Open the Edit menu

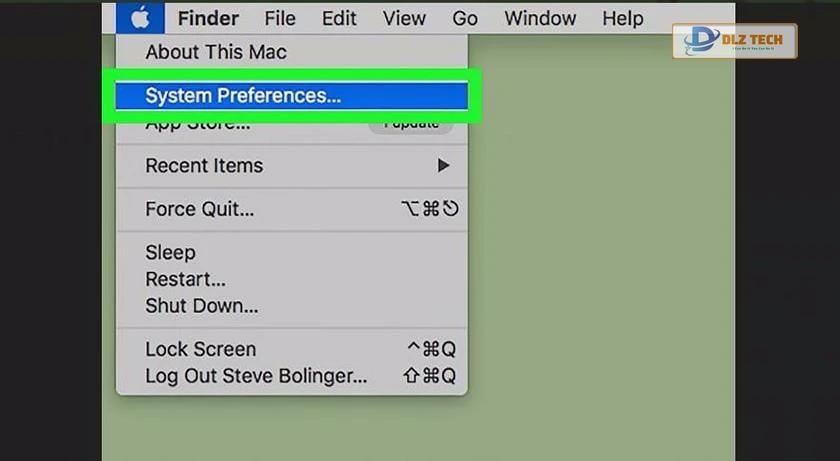pos(340,18)
